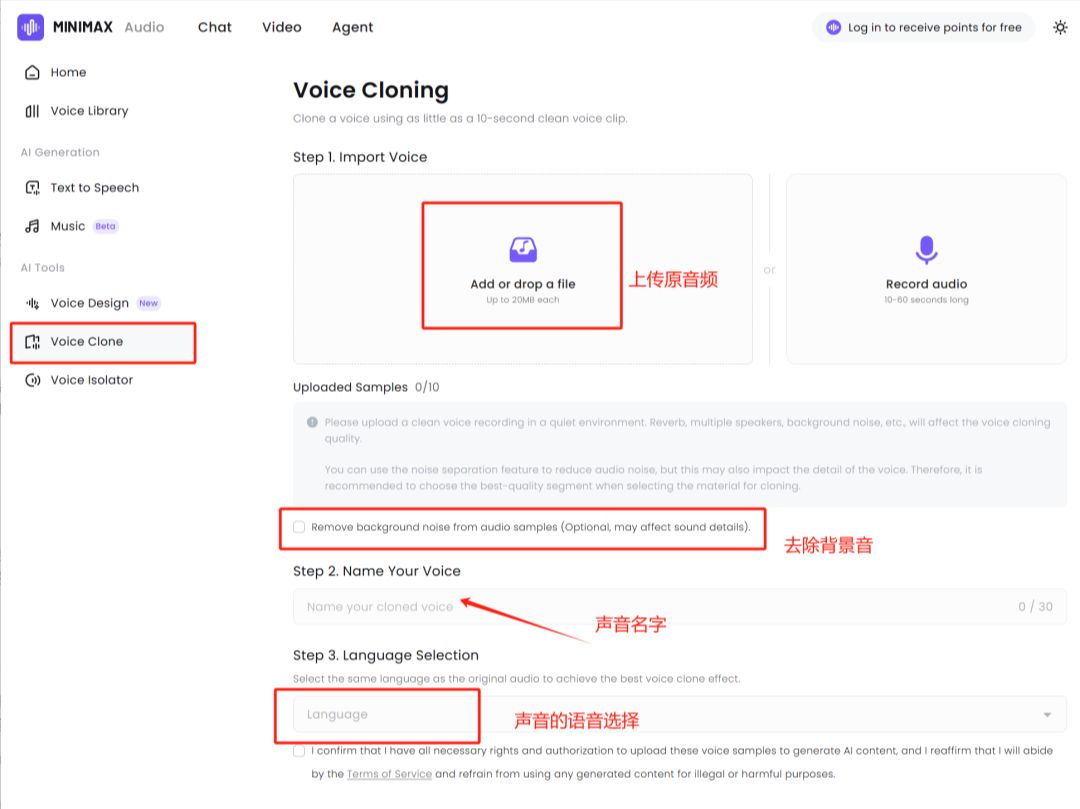Toggle light/dark mode with the sun icon

point(1060,27)
